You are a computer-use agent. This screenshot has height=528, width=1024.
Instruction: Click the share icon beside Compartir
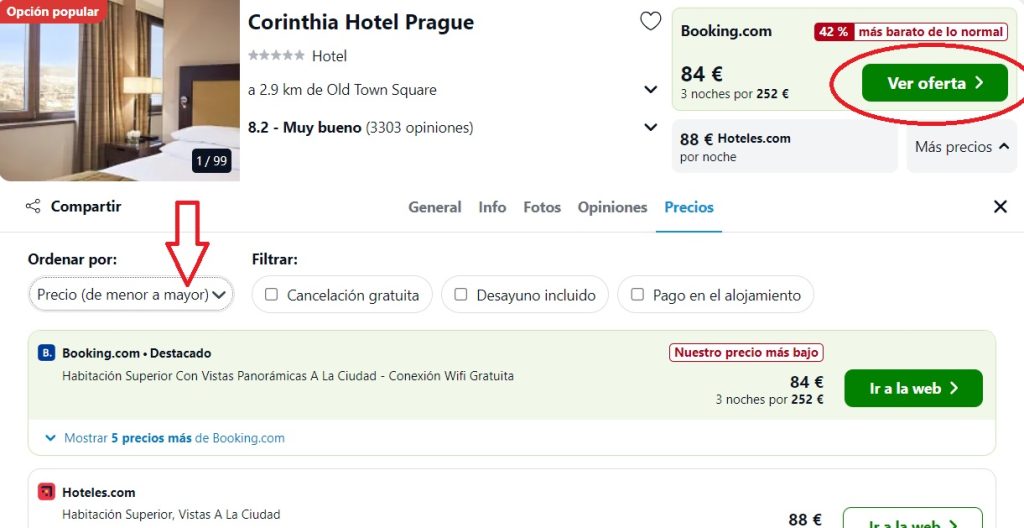click(x=33, y=206)
